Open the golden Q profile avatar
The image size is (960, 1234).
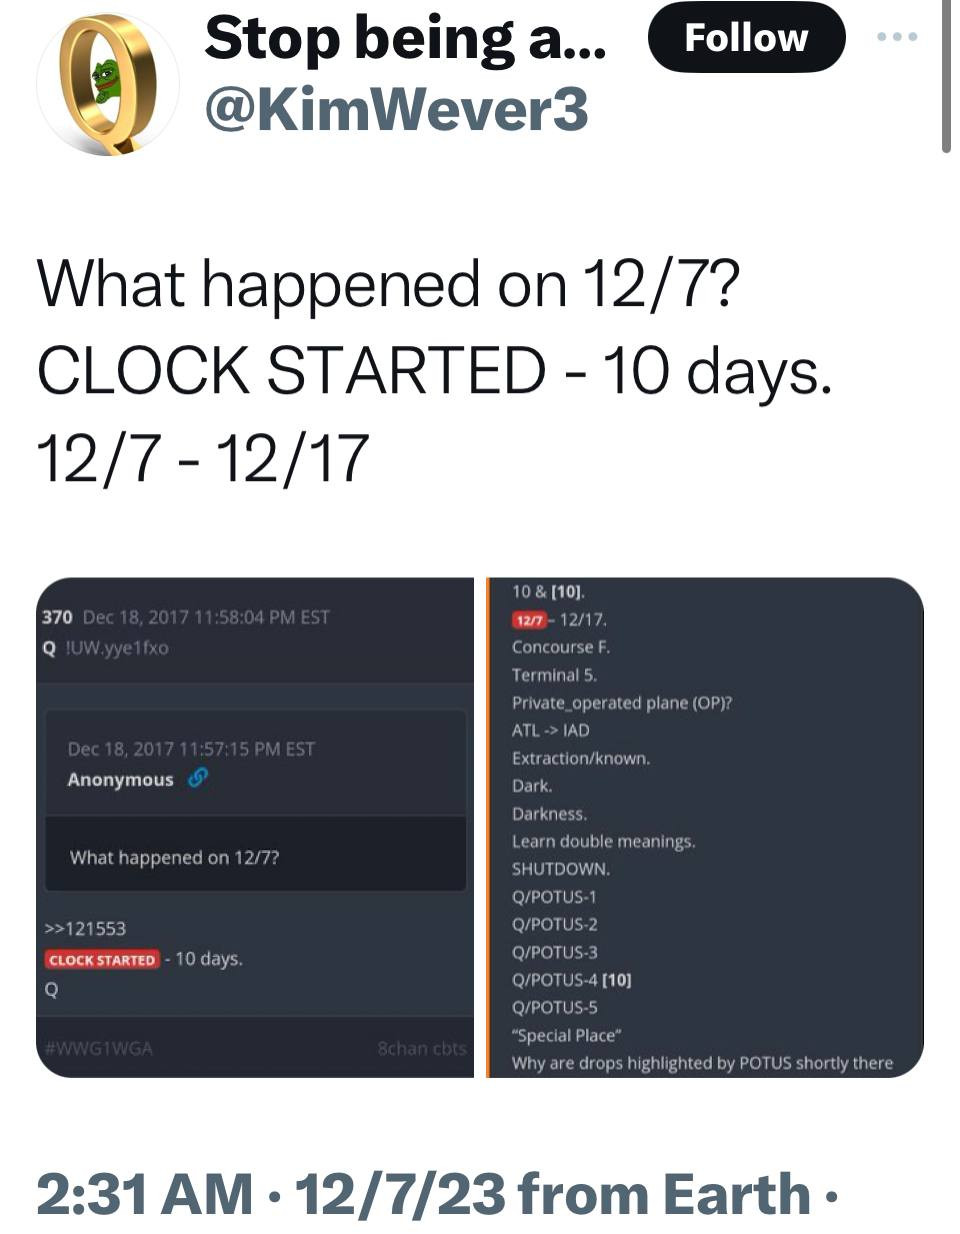(107, 83)
